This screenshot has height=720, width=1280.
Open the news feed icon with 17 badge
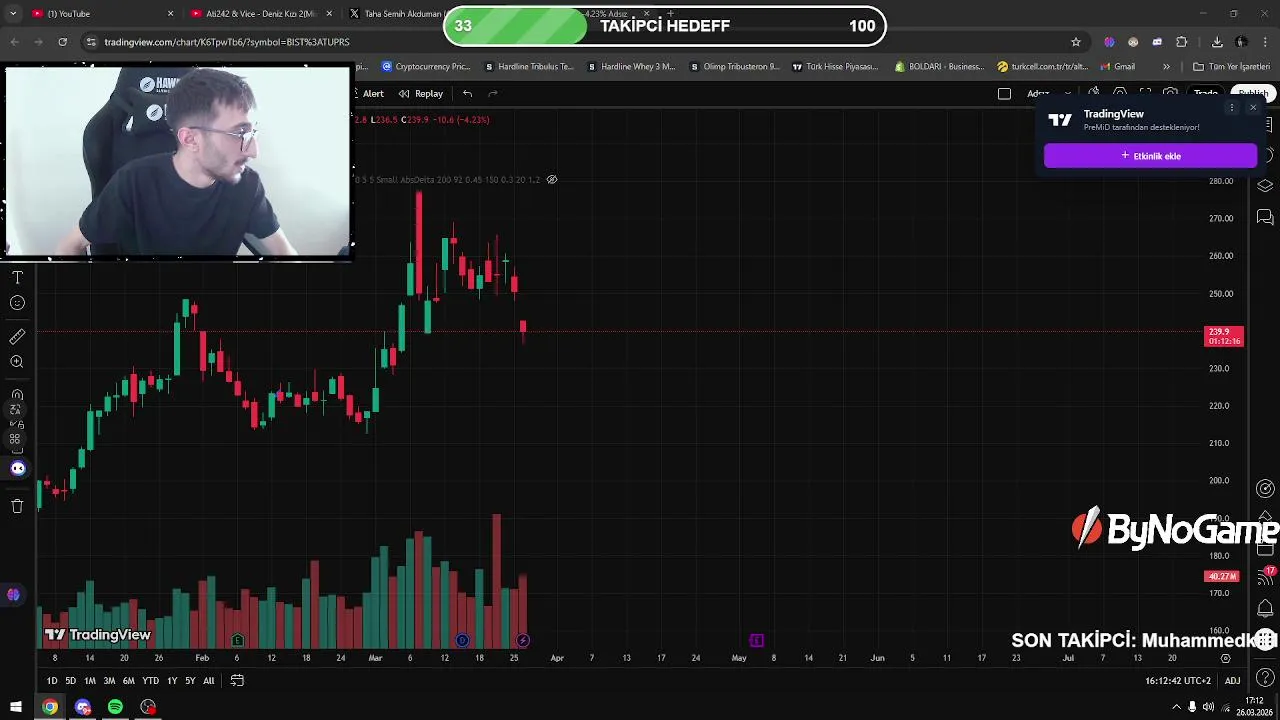[x=1266, y=578]
